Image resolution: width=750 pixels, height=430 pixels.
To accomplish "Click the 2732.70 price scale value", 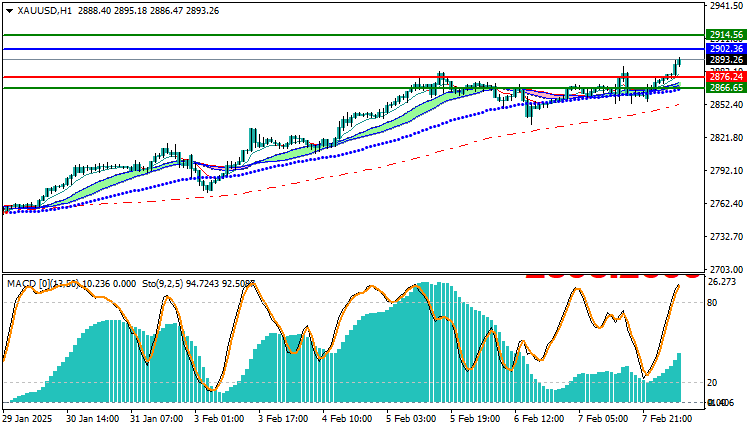I will [x=726, y=237].
